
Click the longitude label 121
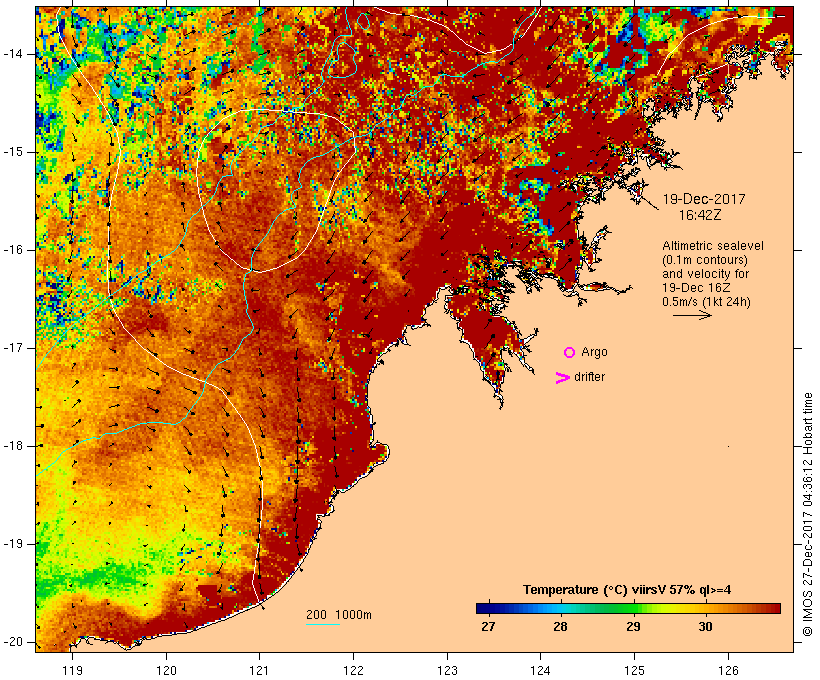pyautogui.click(x=260, y=670)
